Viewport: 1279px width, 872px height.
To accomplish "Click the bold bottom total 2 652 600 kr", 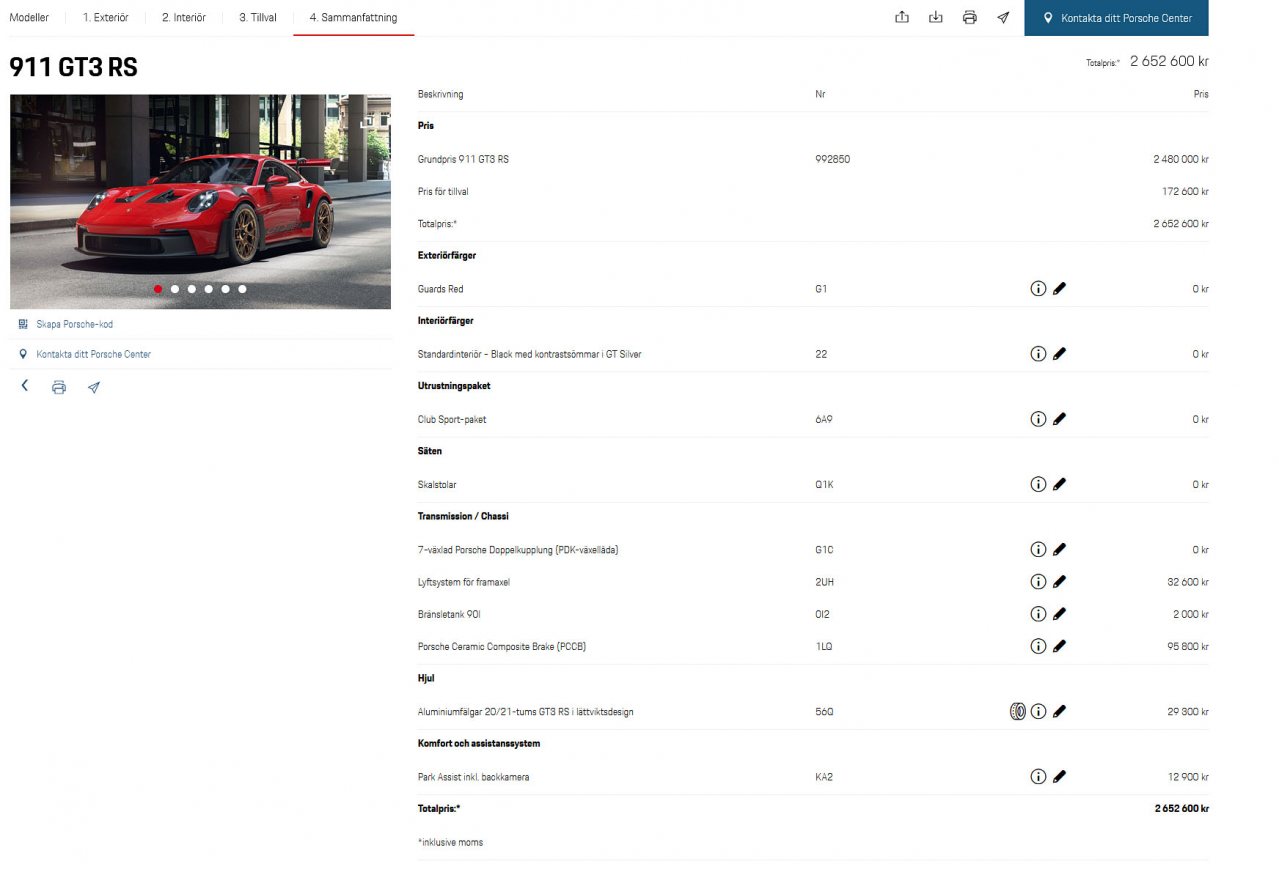I will click(x=1181, y=808).
